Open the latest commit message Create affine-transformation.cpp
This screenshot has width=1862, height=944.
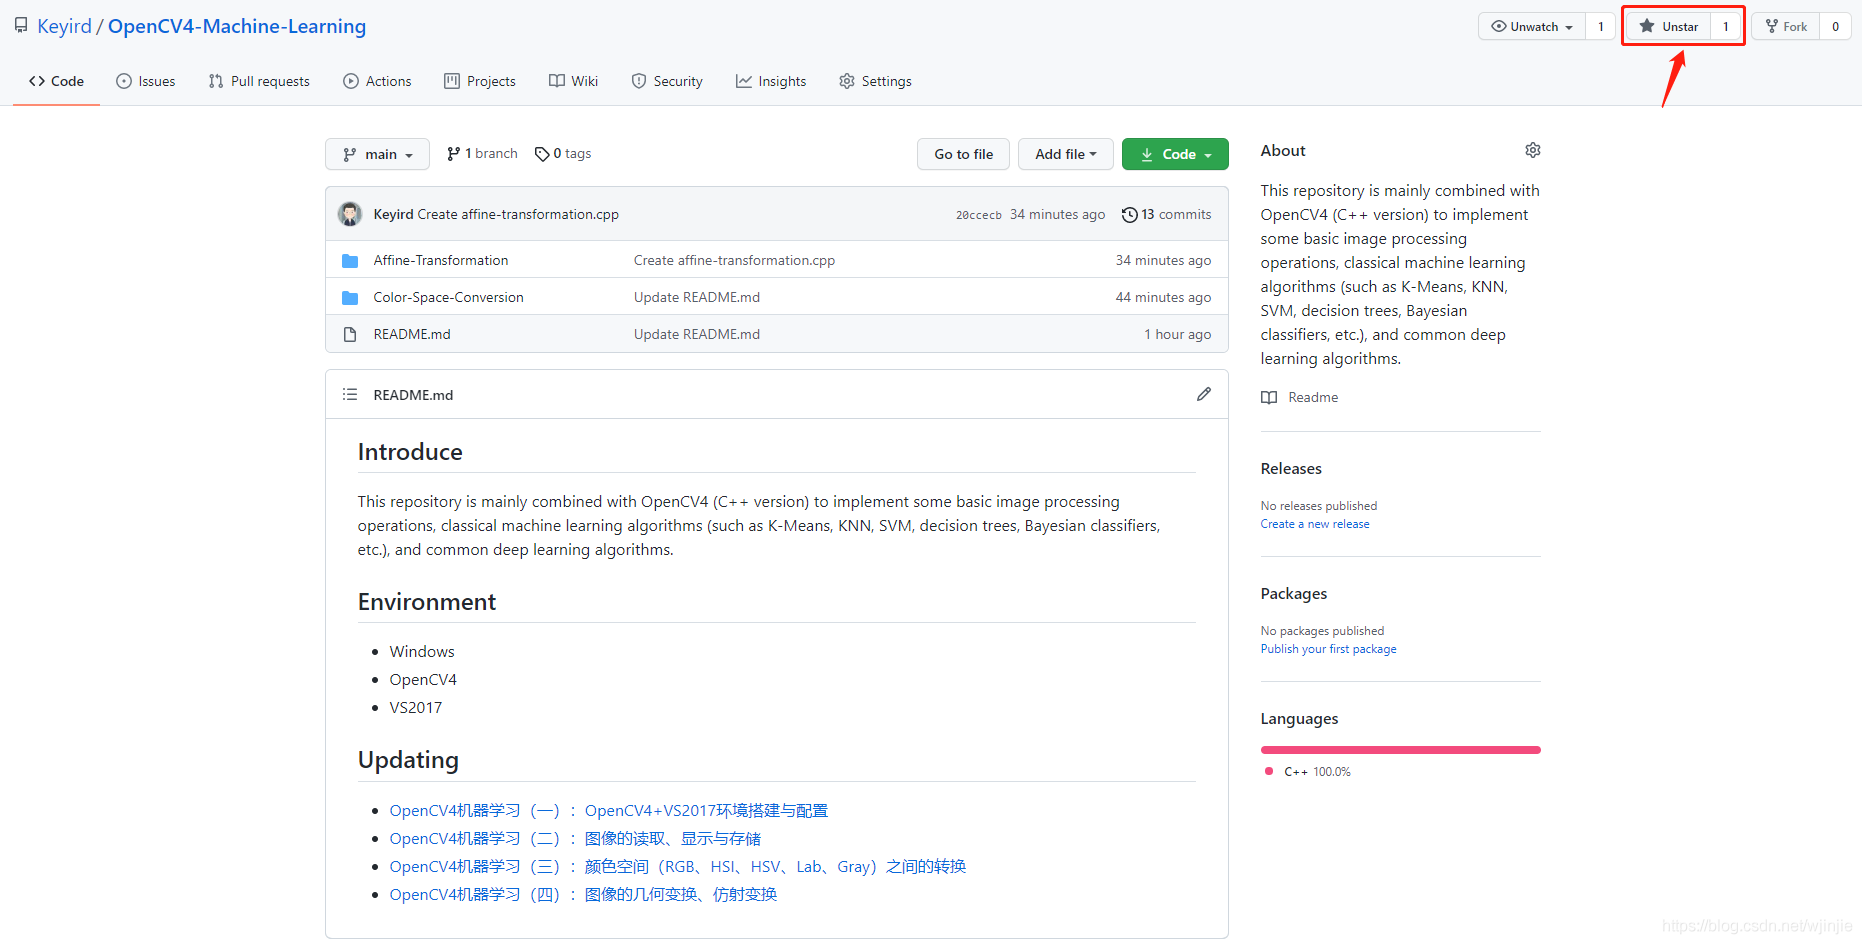pyautogui.click(x=518, y=214)
